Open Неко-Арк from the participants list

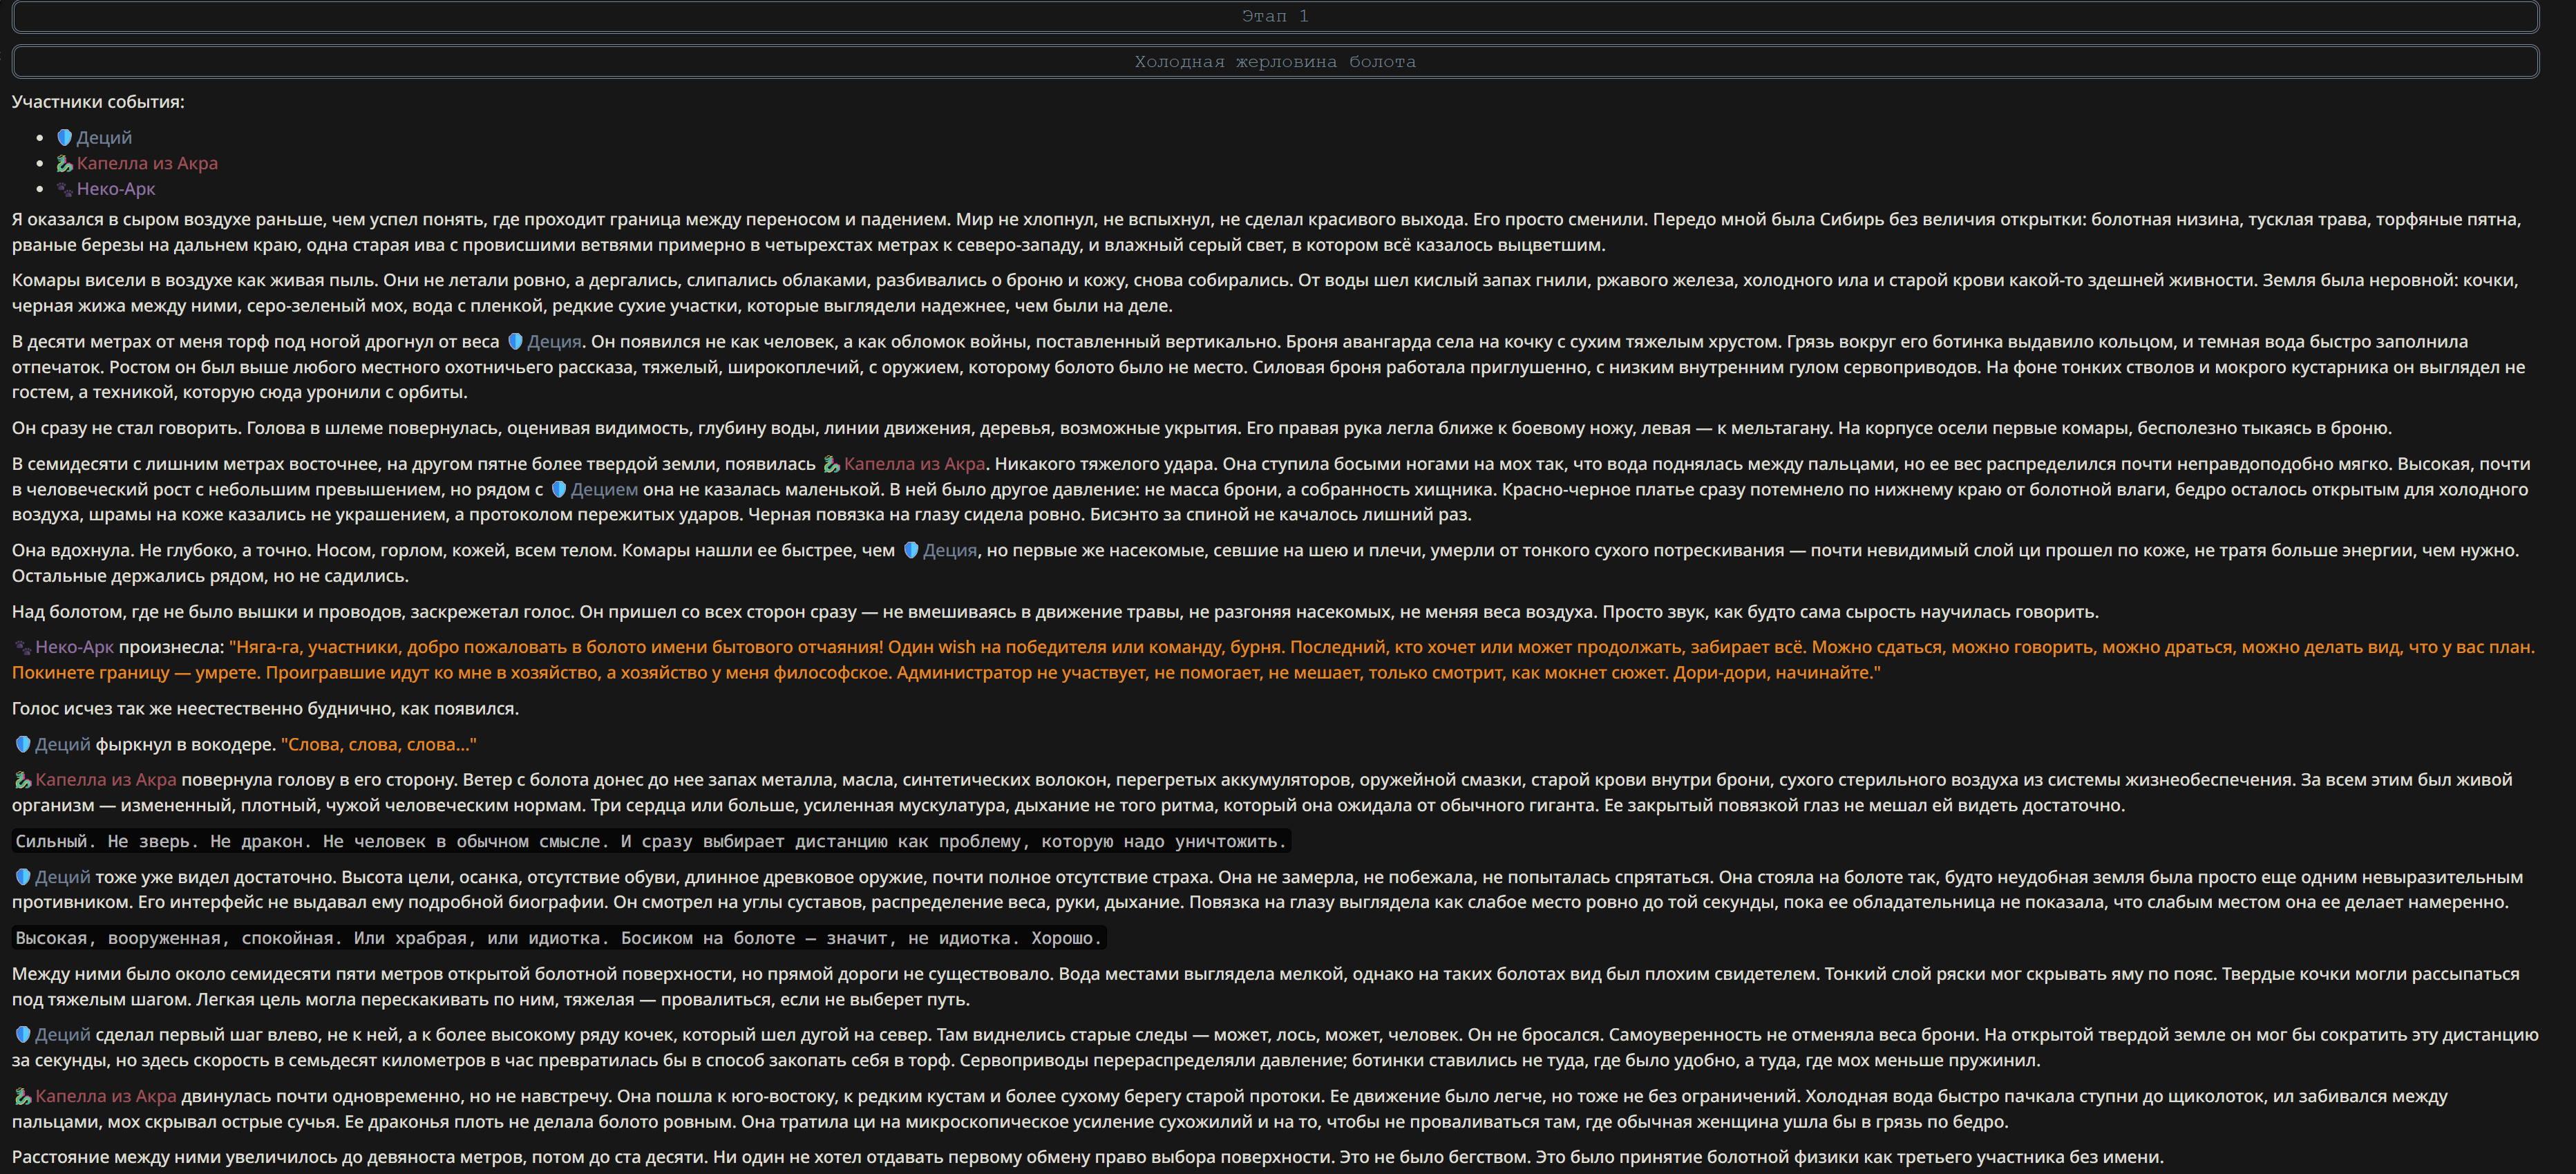(x=116, y=189)
